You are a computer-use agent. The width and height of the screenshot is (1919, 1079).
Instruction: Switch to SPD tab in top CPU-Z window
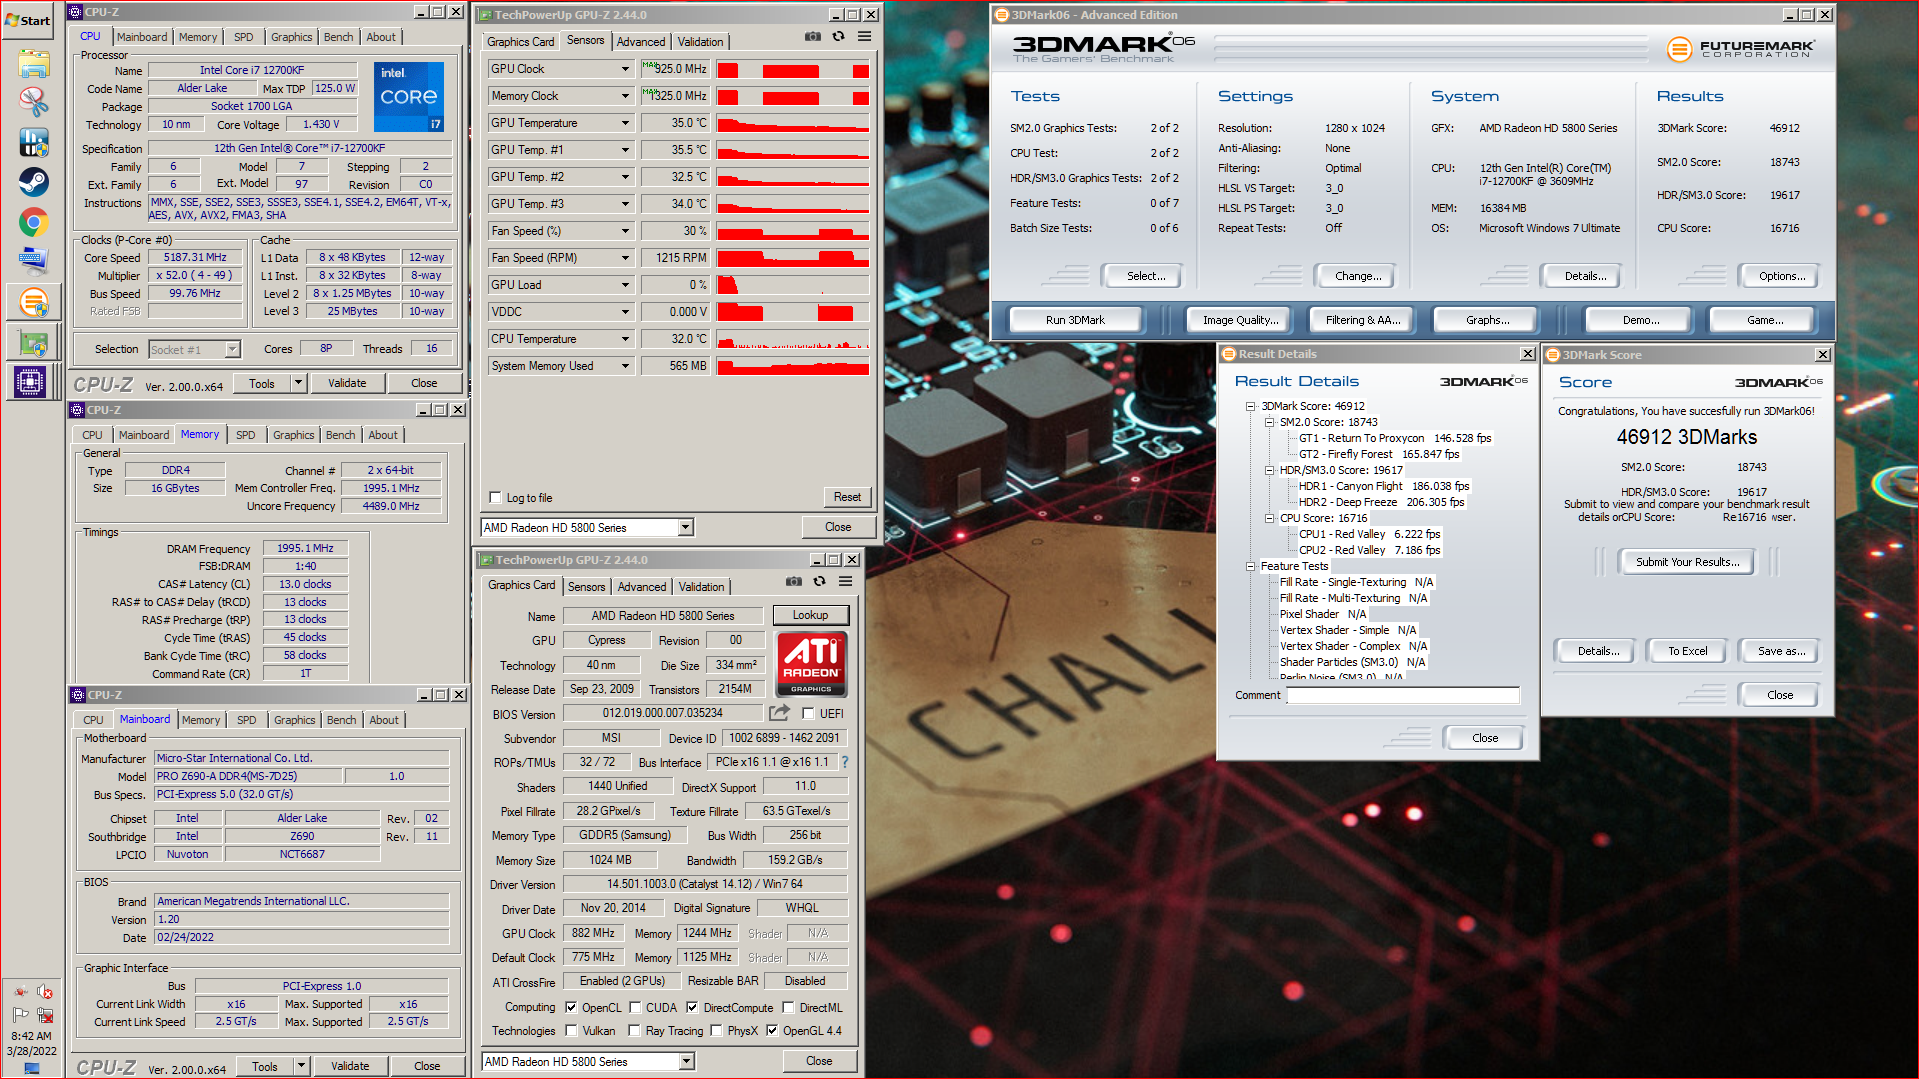[x=243, y=37]
